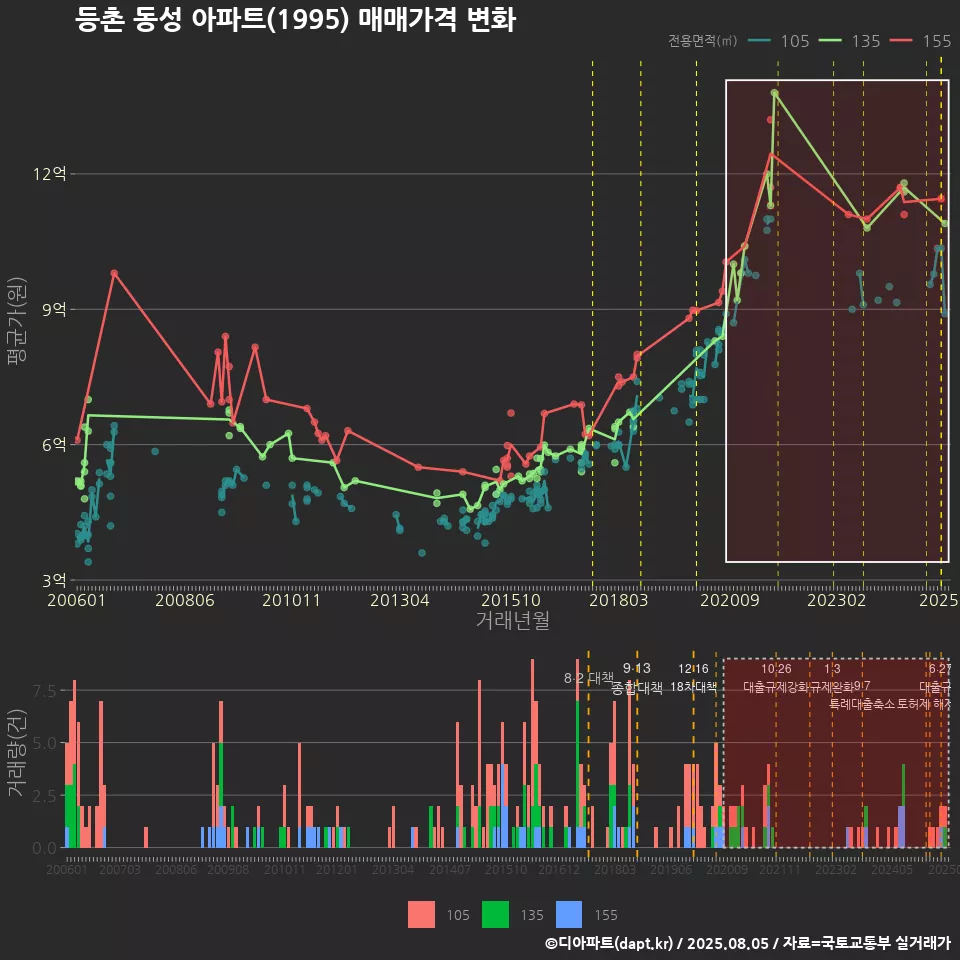The width and height of the screenshot is (960, 960).
Task: Click the 135 green legend line marker
Action: pyautogui.click(x=830, y=40)
